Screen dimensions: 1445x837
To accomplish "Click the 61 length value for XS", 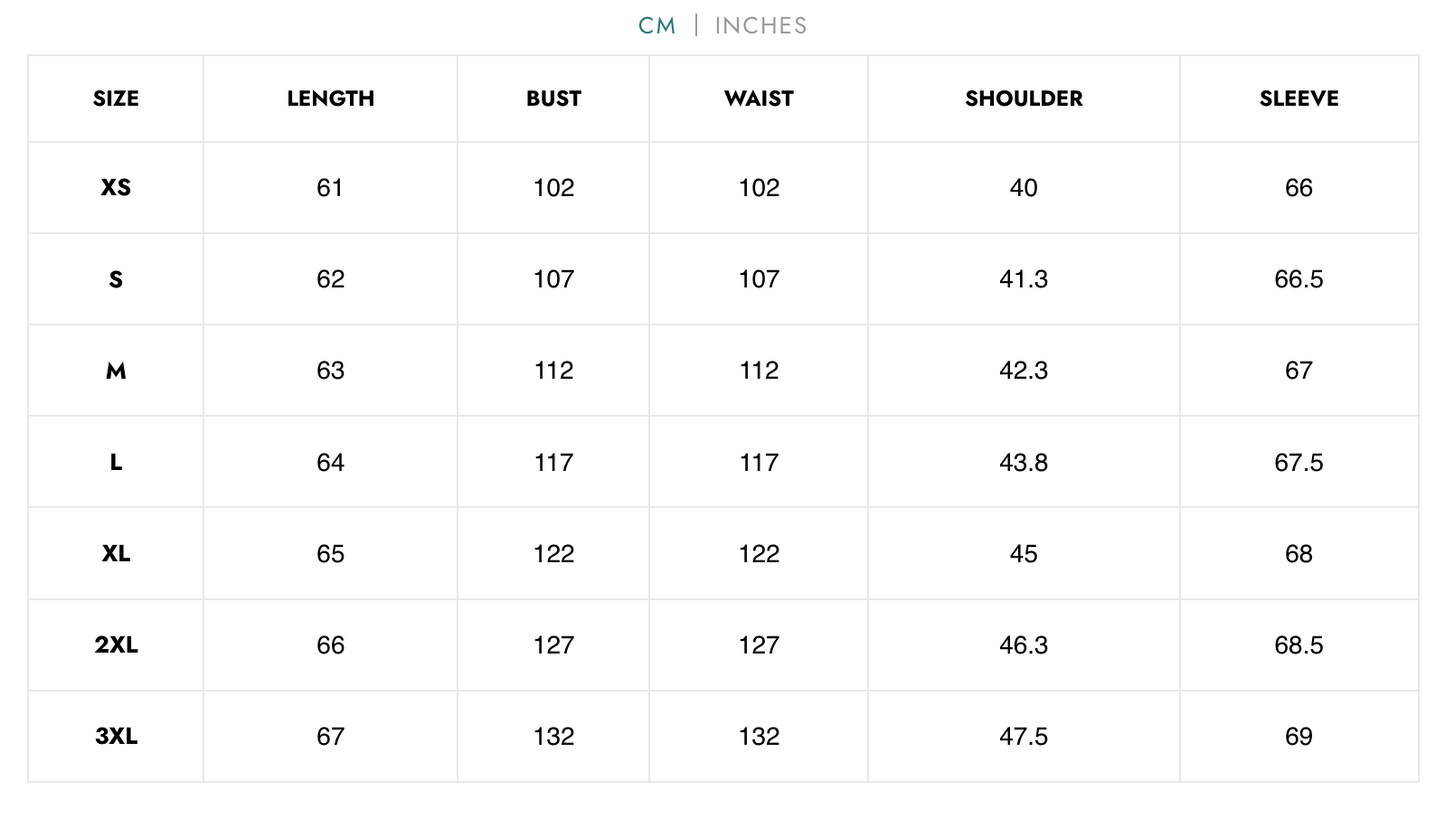I will 330,188.
